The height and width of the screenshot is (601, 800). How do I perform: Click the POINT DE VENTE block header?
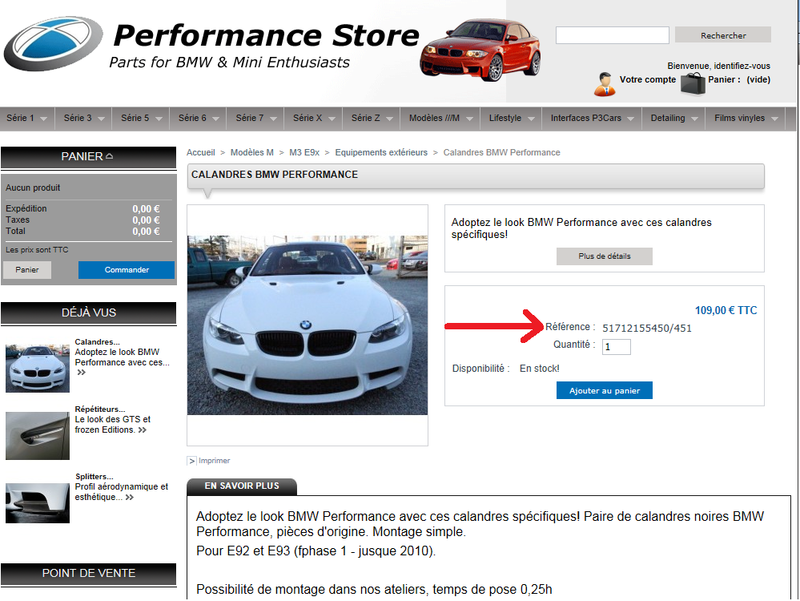tap(88, 573)
